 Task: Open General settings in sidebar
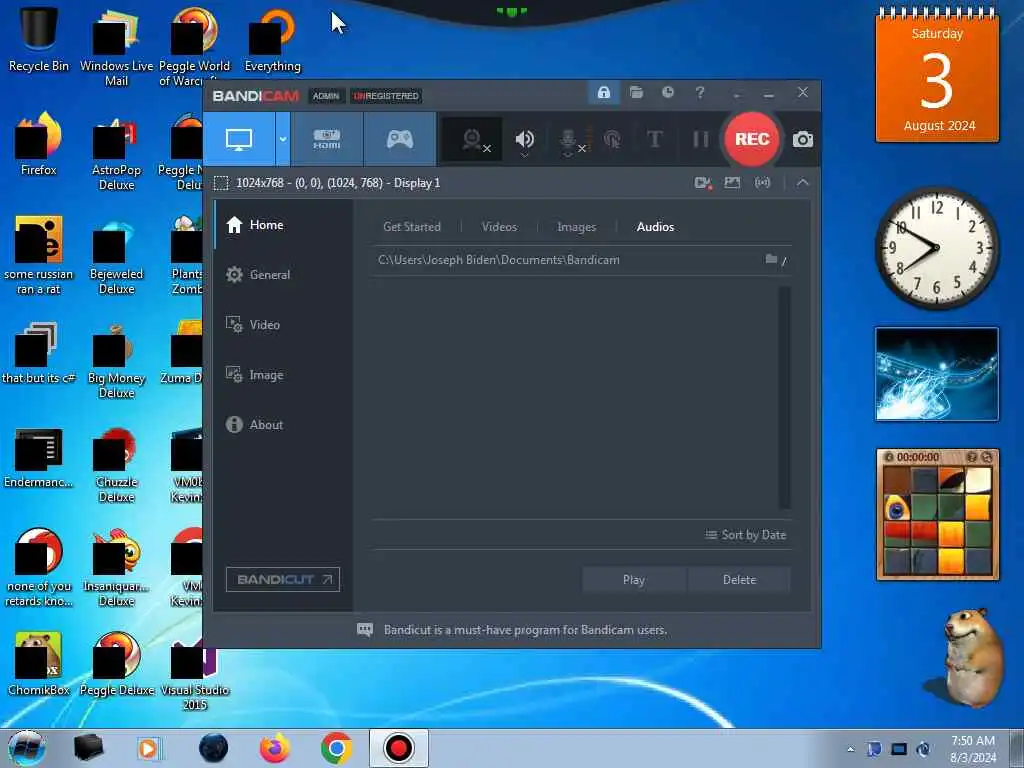click(x=283, y=274)
